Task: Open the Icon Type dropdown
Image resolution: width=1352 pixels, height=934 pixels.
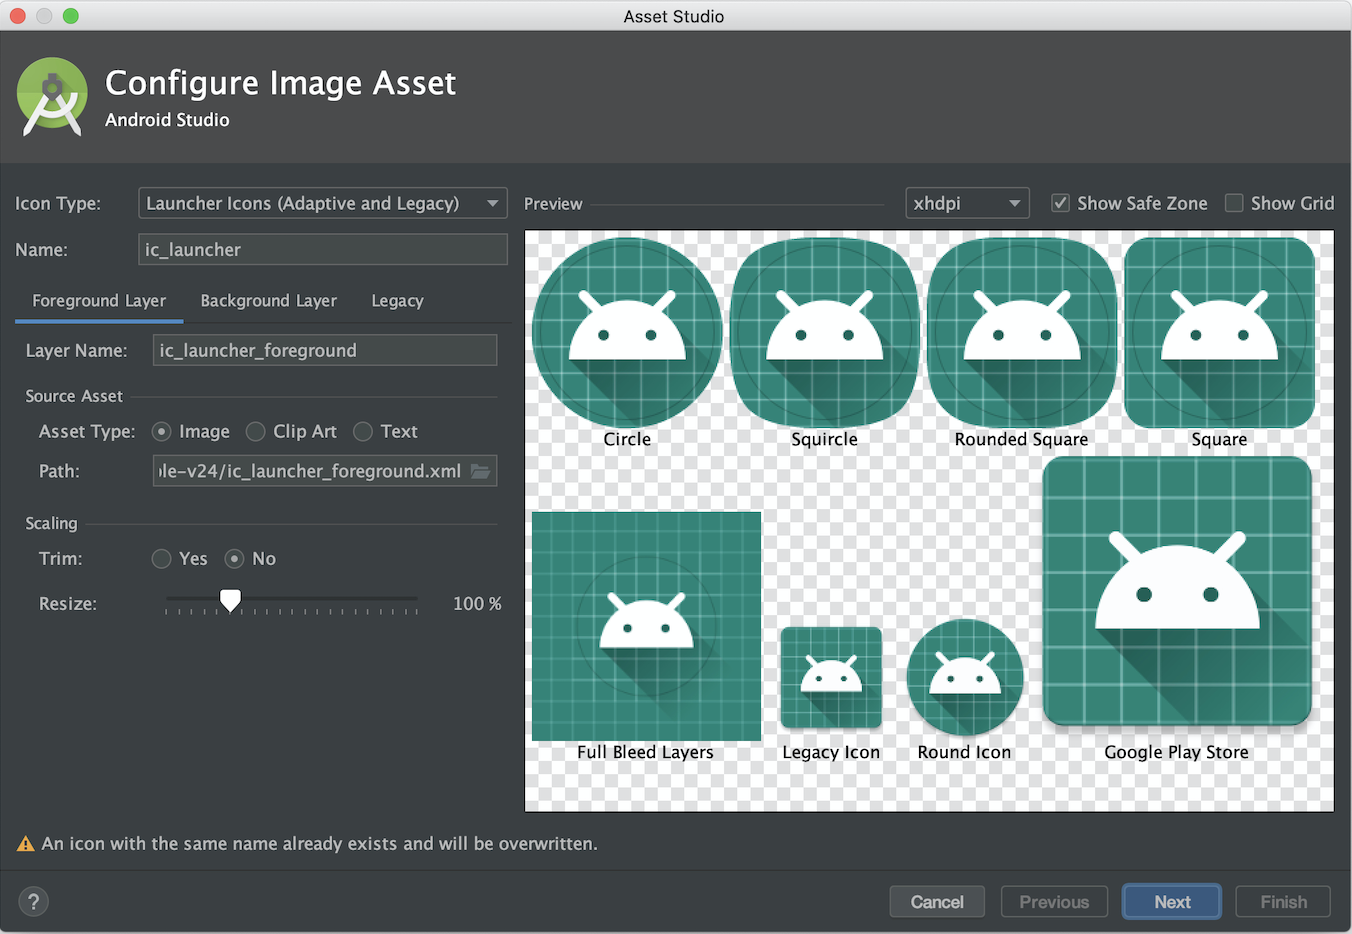Action: tap(323, 203)
